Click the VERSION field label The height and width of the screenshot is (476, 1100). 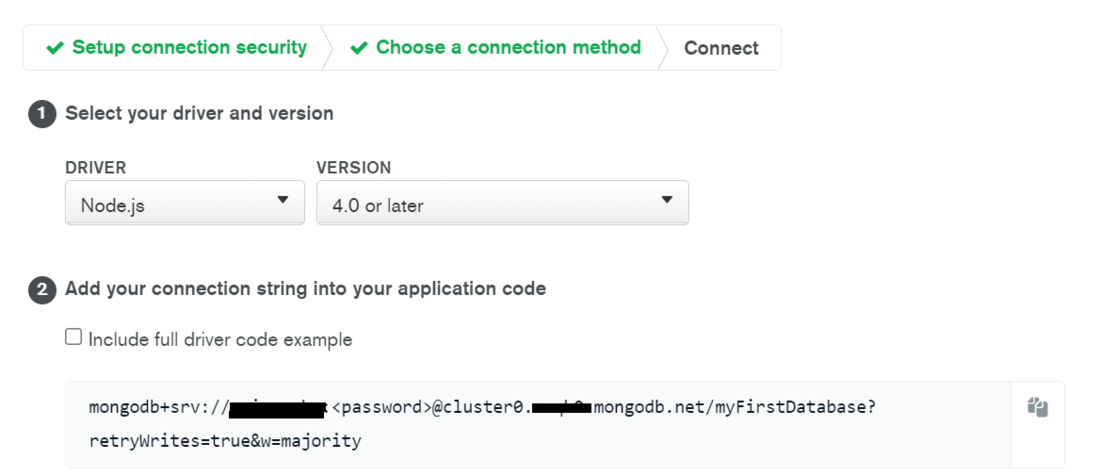click(353, 168)
